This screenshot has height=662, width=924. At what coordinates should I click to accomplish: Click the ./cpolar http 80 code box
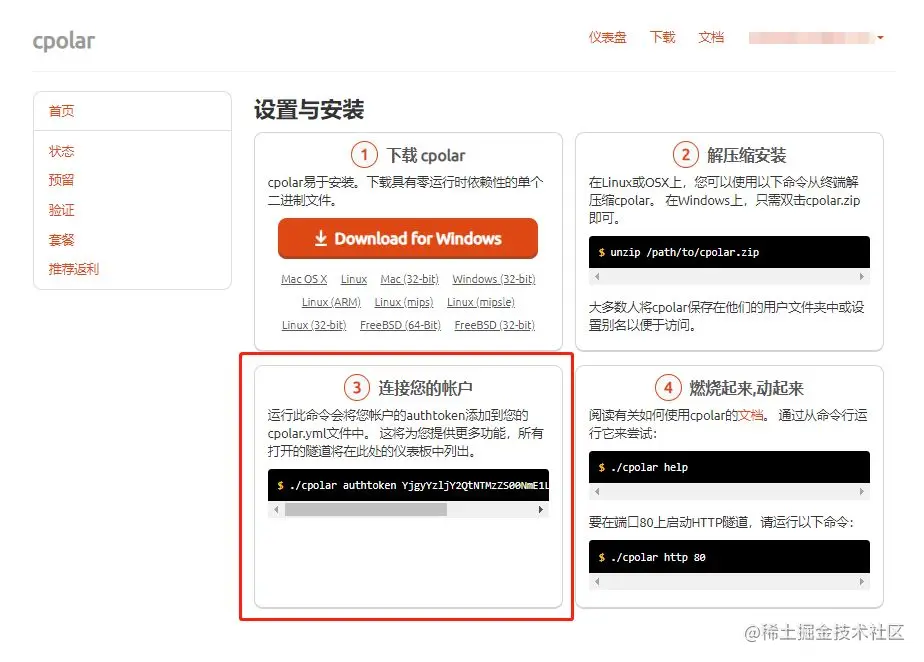pos(729,557)
